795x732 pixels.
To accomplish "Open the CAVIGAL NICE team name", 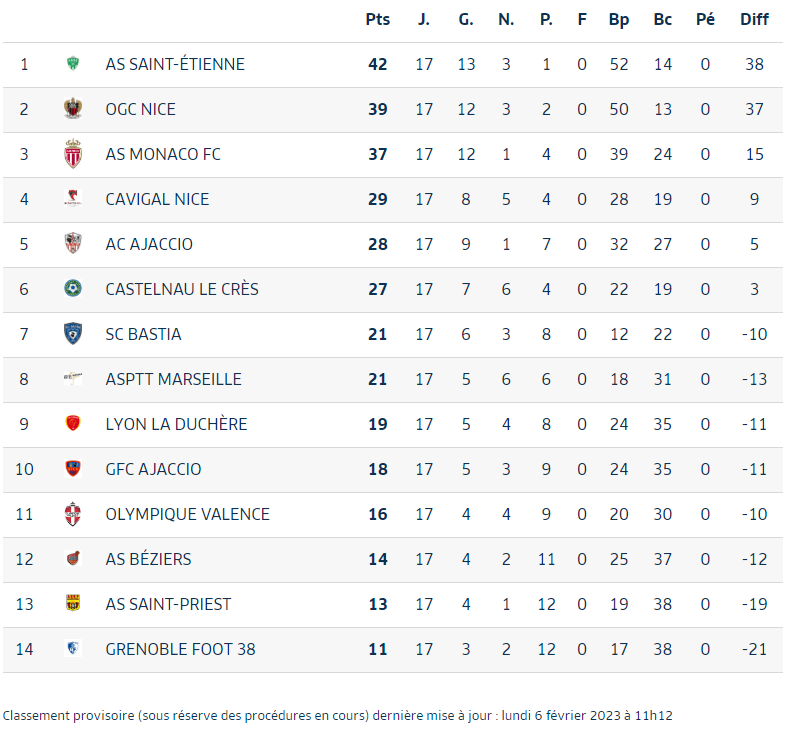I will [157, 199].
